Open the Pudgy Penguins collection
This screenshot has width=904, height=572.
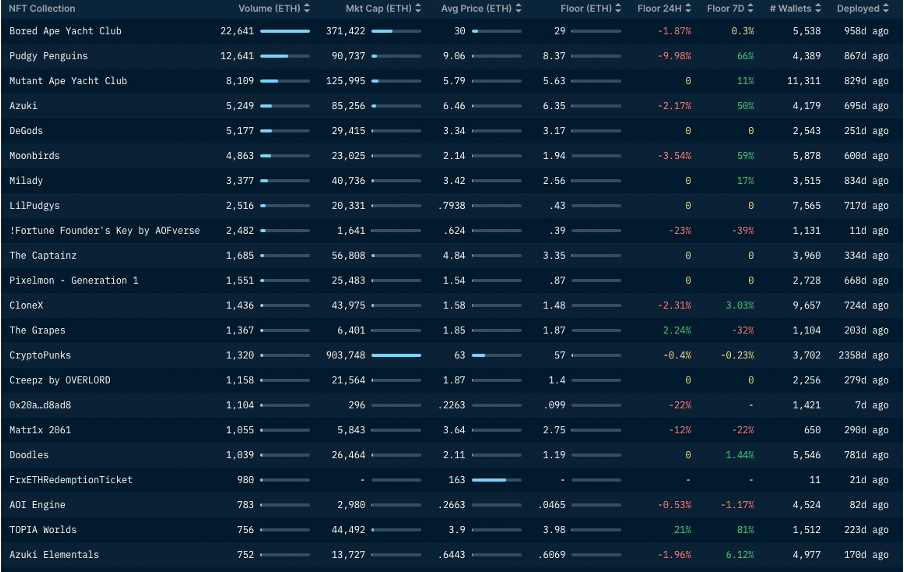[48, 56]
